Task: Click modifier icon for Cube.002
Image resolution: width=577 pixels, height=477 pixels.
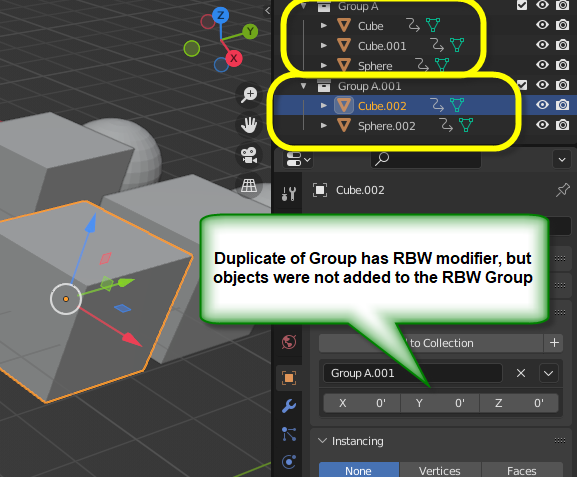Action: tap(437, 105)
